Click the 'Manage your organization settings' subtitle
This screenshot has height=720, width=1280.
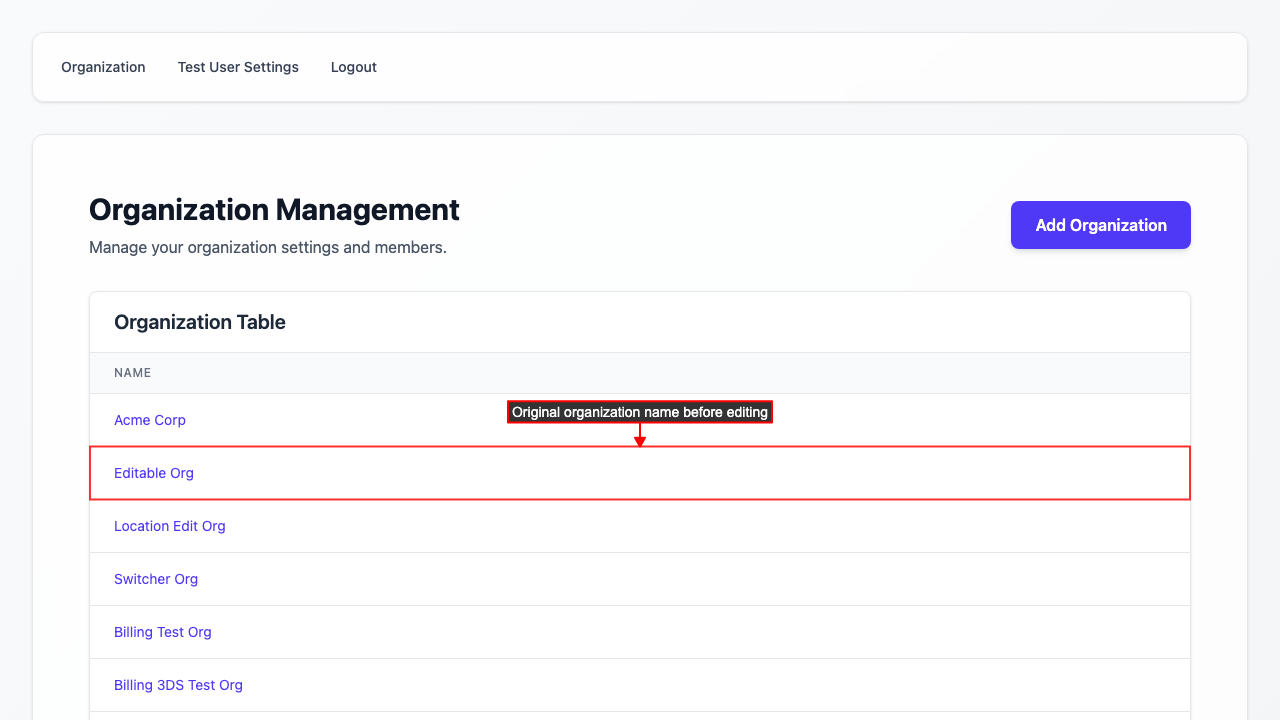pos(268,247)
